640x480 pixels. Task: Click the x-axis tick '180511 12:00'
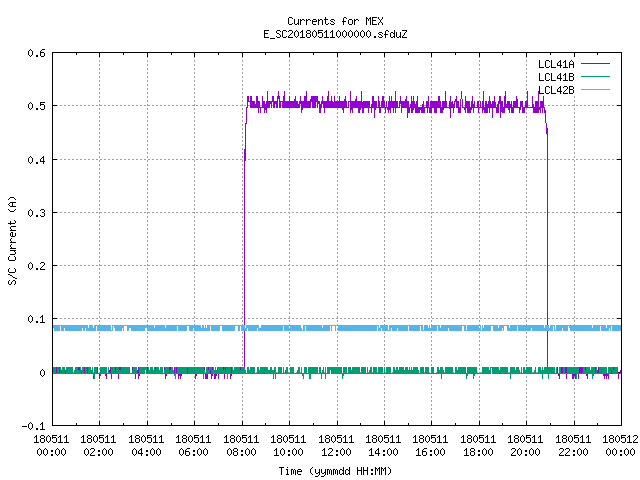tap(336, 446)
